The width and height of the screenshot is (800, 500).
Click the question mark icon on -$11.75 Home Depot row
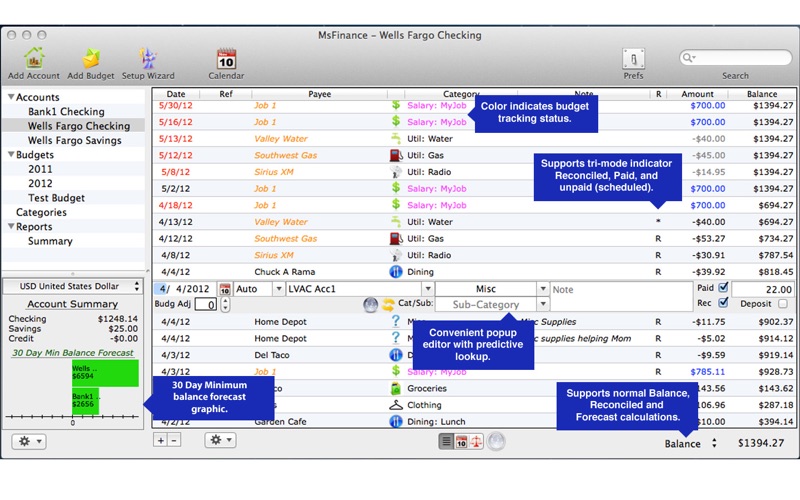point(395,321)
